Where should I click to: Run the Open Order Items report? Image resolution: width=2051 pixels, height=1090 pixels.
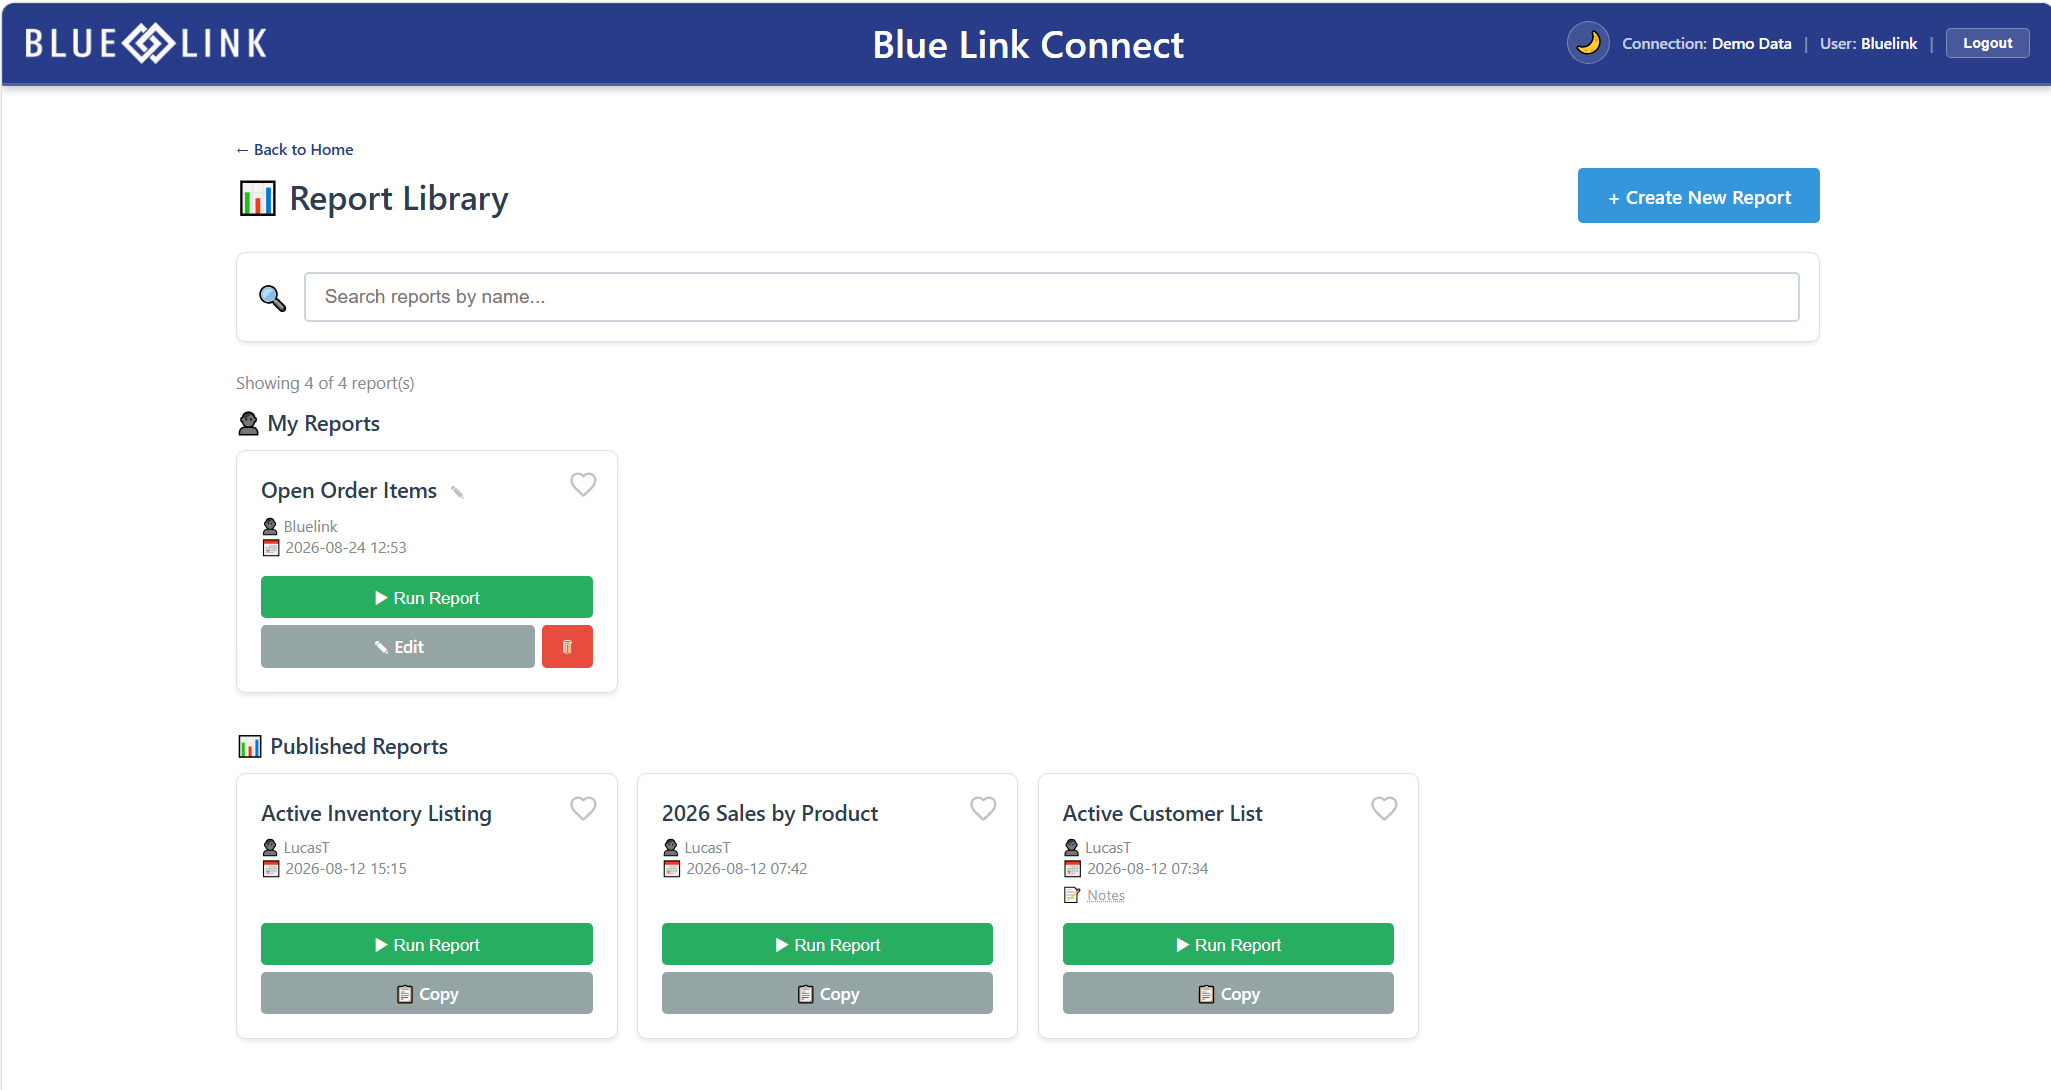click(427, 597)
